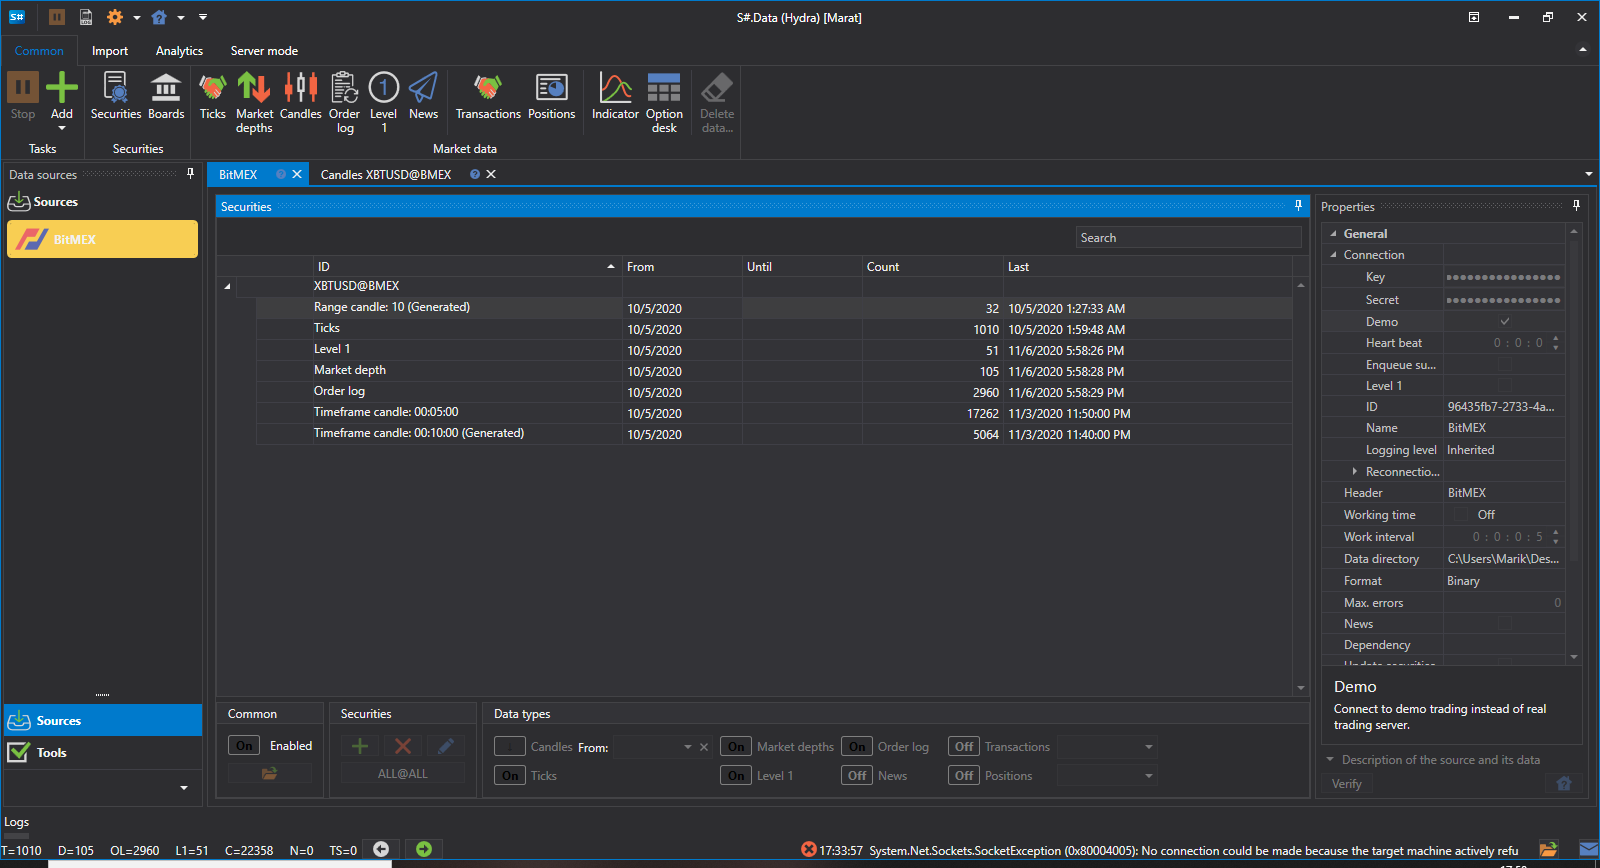1600x868 pixels.
Task: Open the Add button dropdown arrow
Action: [x=62, y=128]
